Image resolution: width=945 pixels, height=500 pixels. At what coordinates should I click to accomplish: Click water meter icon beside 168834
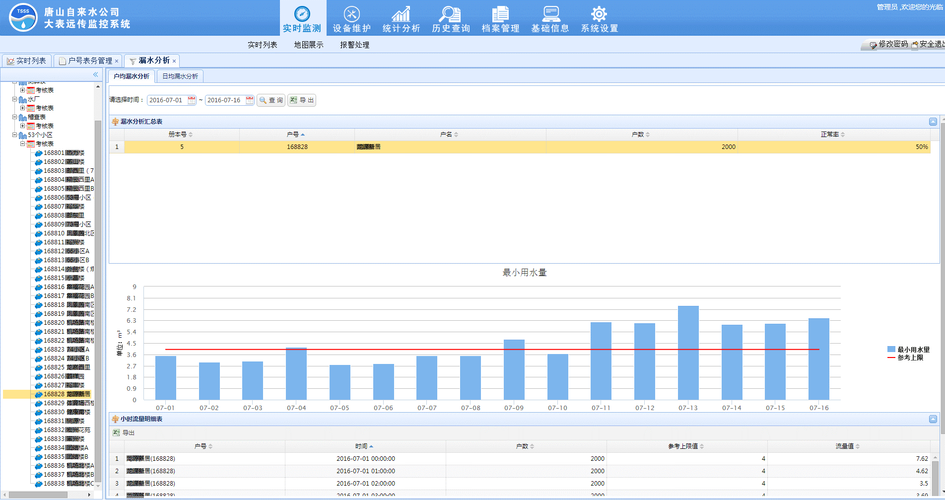pos(39,448)
